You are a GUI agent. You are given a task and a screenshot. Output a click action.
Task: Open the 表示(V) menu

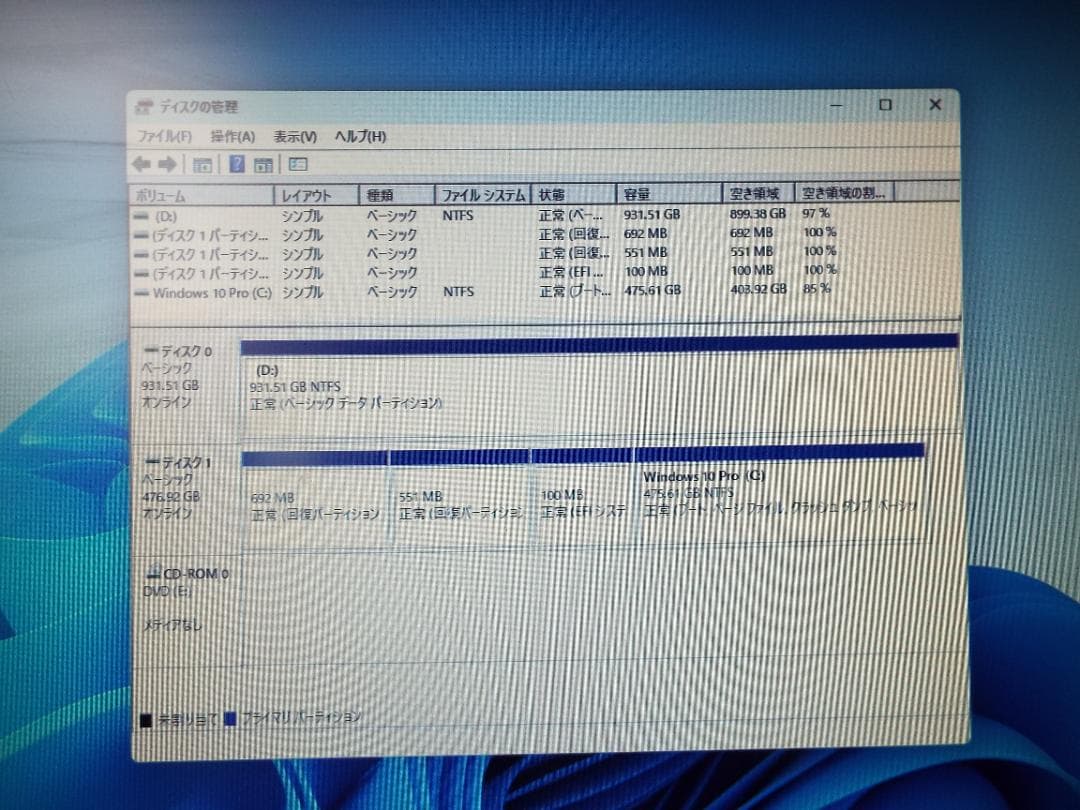click(295, 136)
